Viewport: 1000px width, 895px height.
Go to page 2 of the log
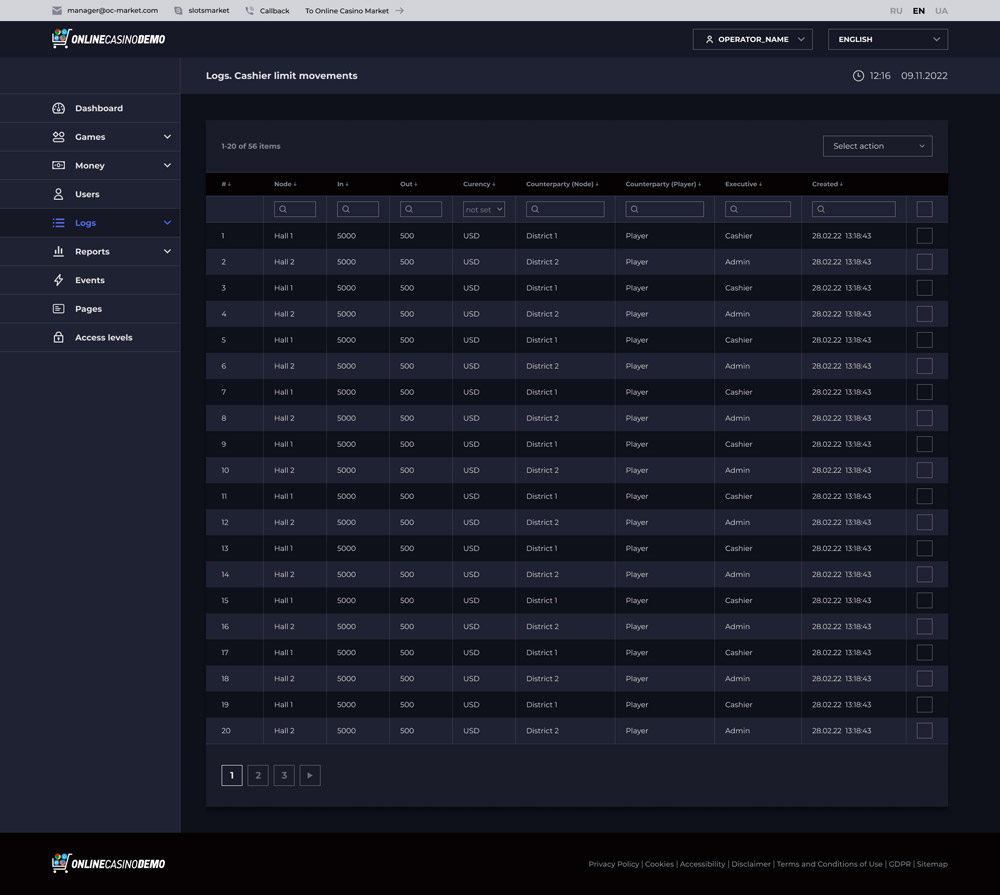click(258, 775)
